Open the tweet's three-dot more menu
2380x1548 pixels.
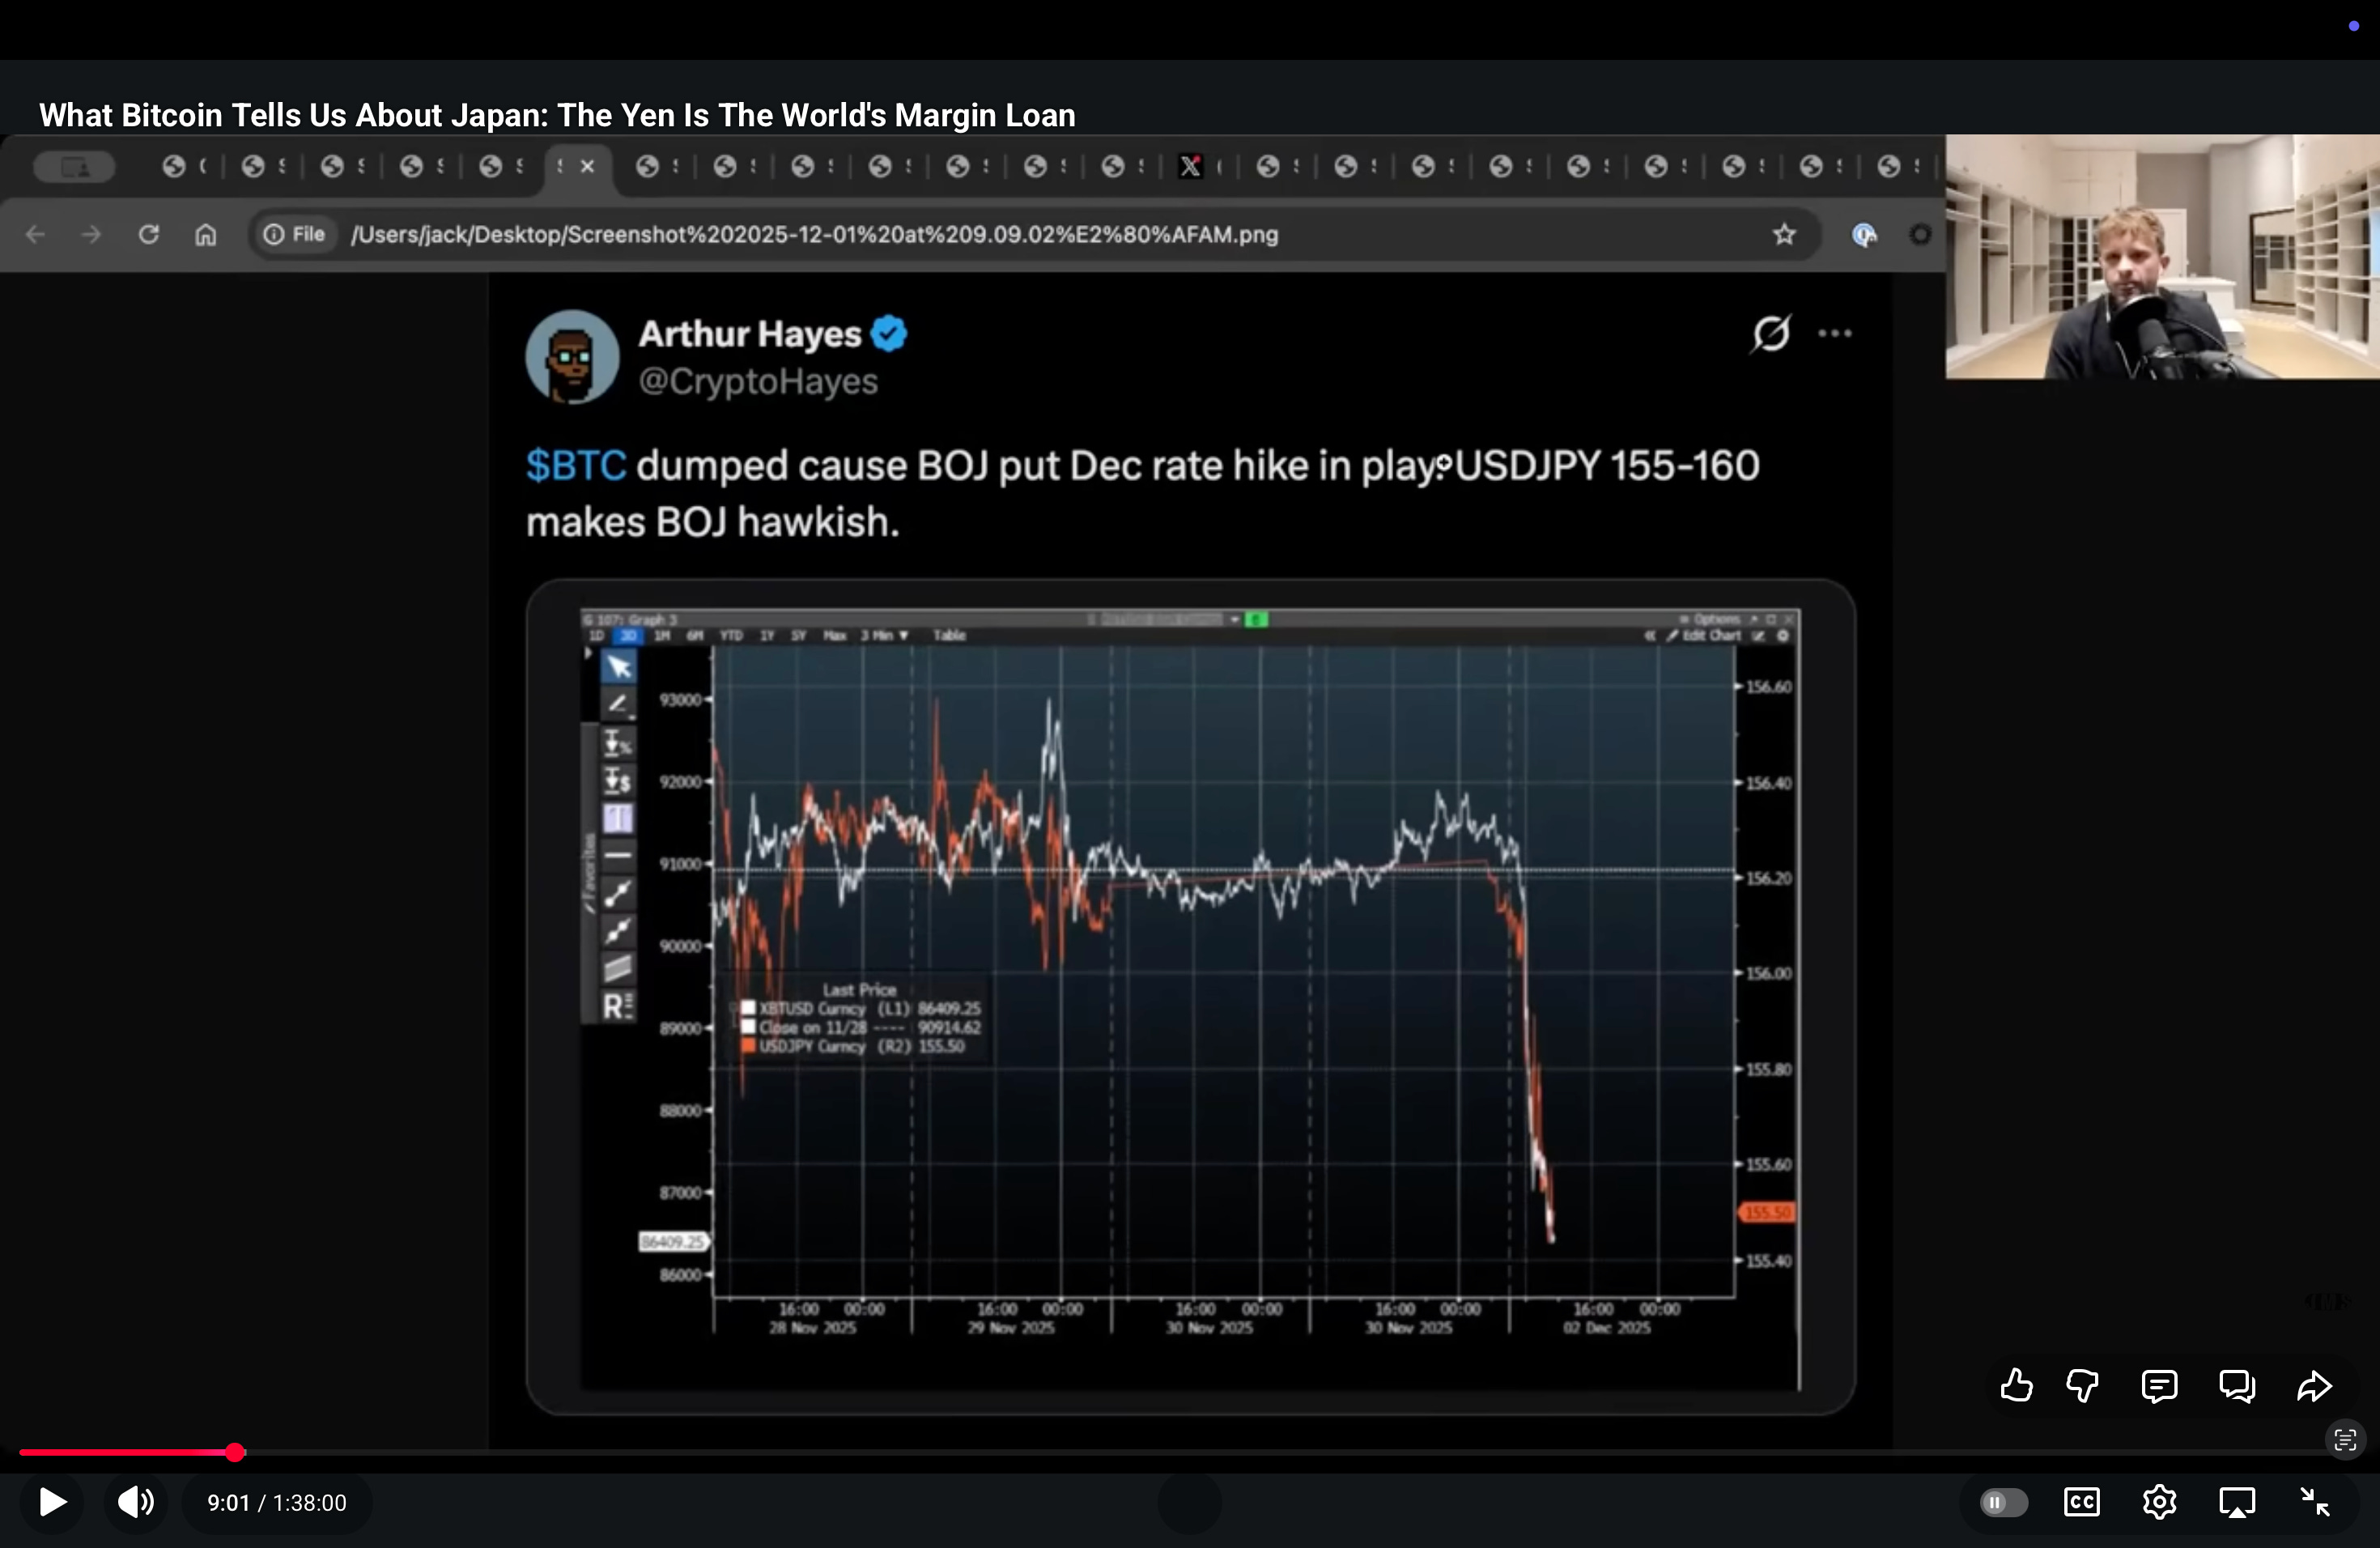1834,334
